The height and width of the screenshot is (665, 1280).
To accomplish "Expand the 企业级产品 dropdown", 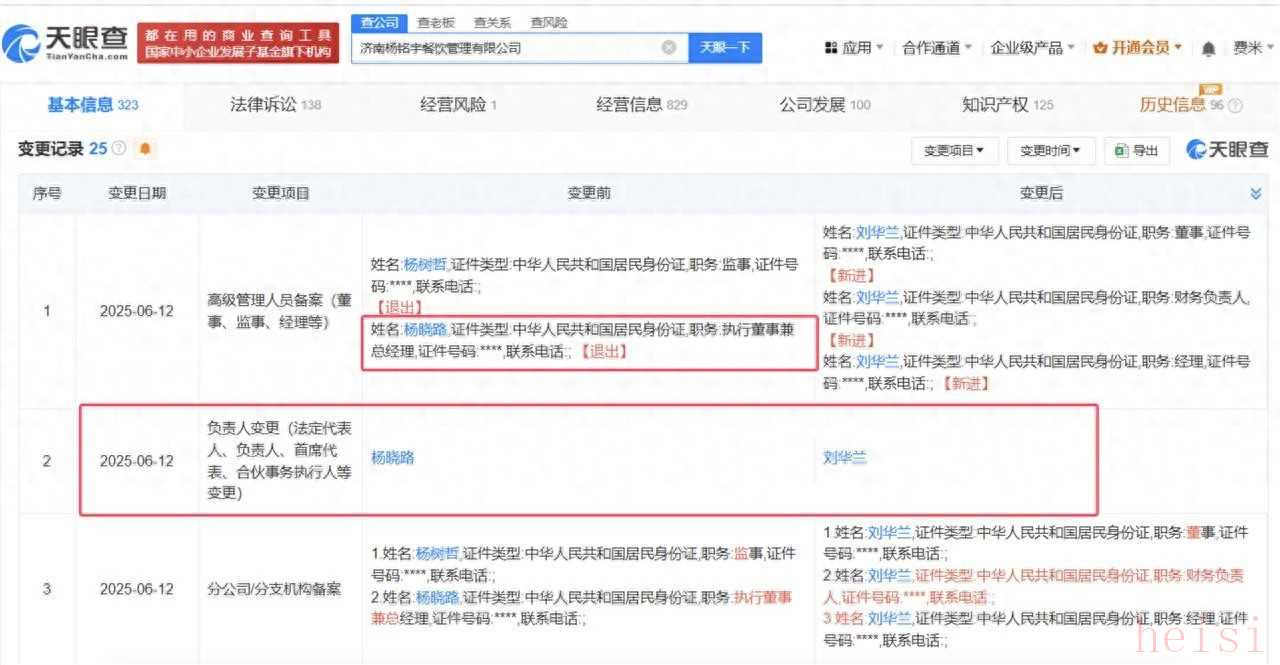I will click(1032, 47).
